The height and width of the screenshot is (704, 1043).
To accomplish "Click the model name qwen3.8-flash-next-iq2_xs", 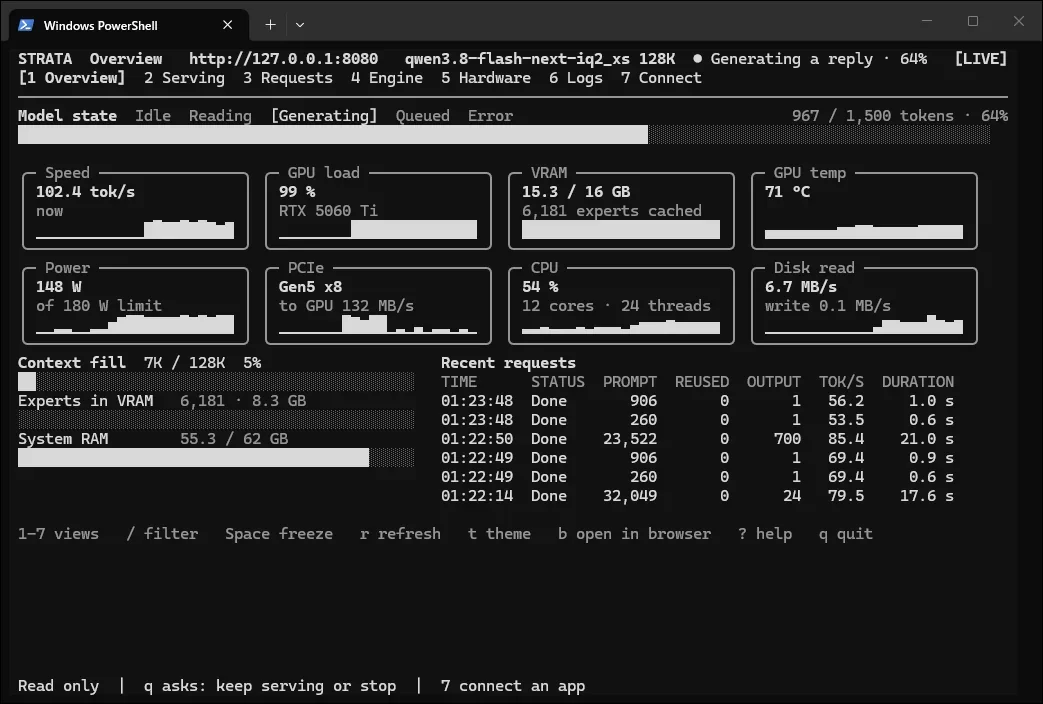I will coord(518,59).
